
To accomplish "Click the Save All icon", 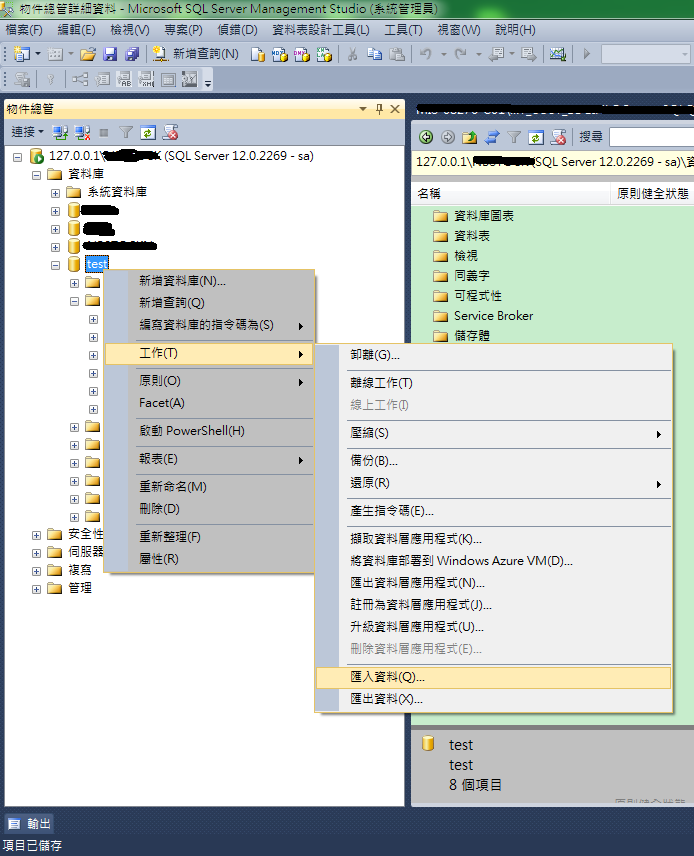I will click(x=132, y=54).
